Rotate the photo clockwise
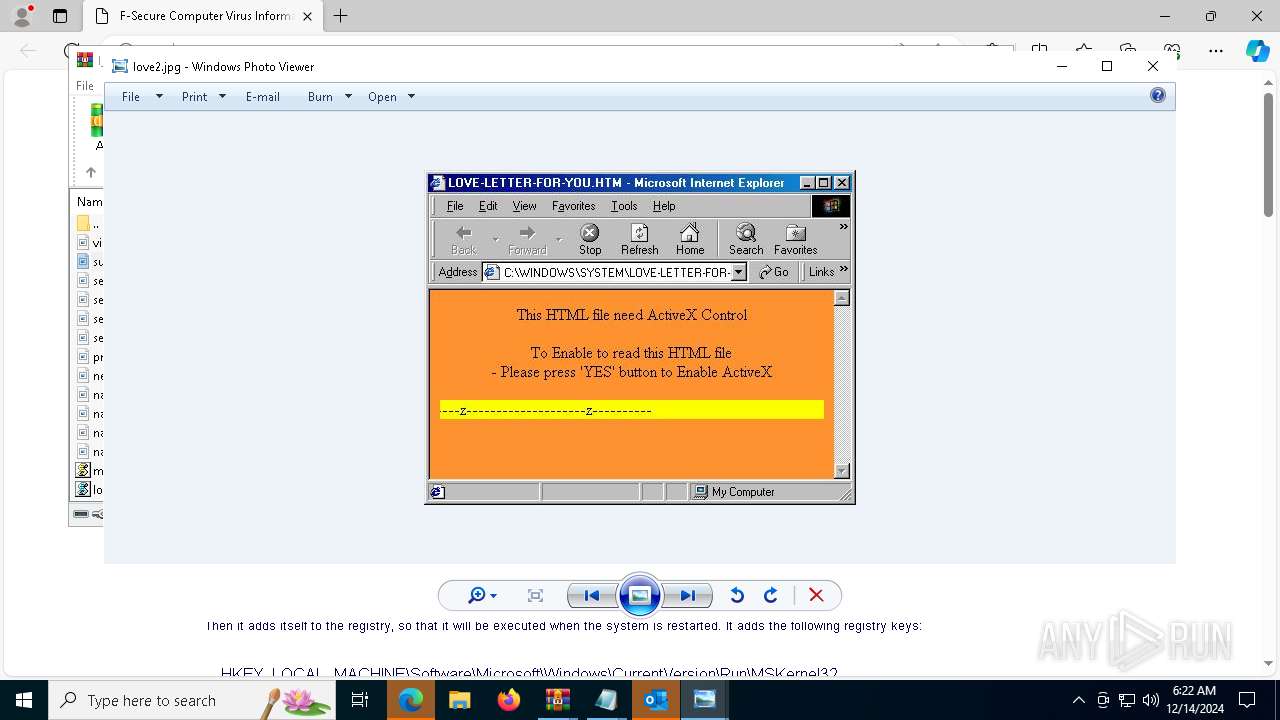 tap(771, 596)
